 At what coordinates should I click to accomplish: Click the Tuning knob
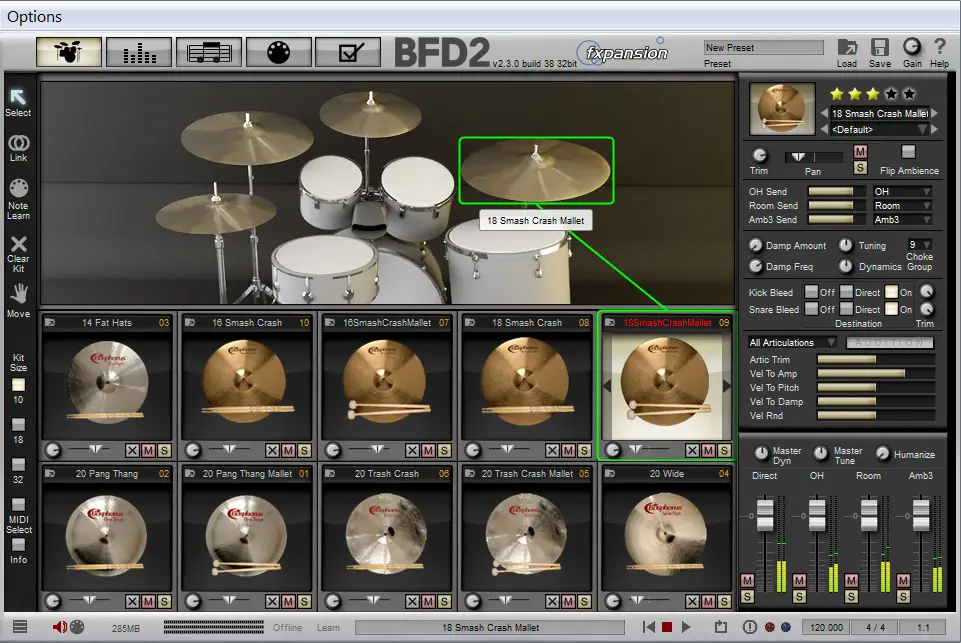pyautogui.click(x=846, y=245)
